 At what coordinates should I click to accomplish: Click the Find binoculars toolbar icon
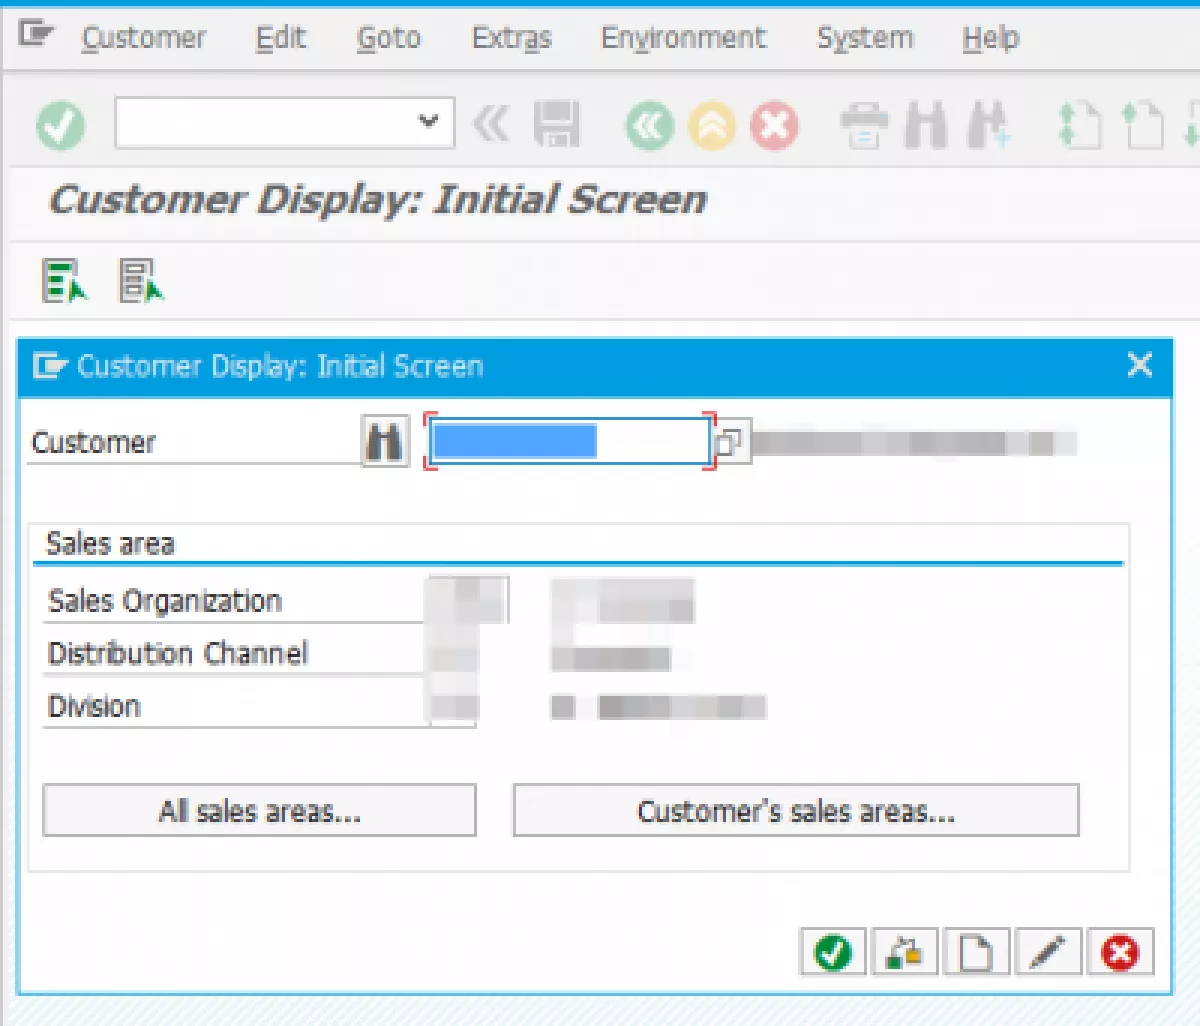point(926,126)
